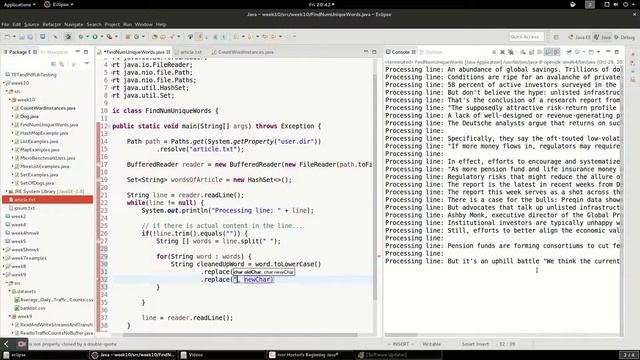Screen dimensions: 640x360
Task: Select ipsum.txt in Package Explorer
Action: pos(24,208)
